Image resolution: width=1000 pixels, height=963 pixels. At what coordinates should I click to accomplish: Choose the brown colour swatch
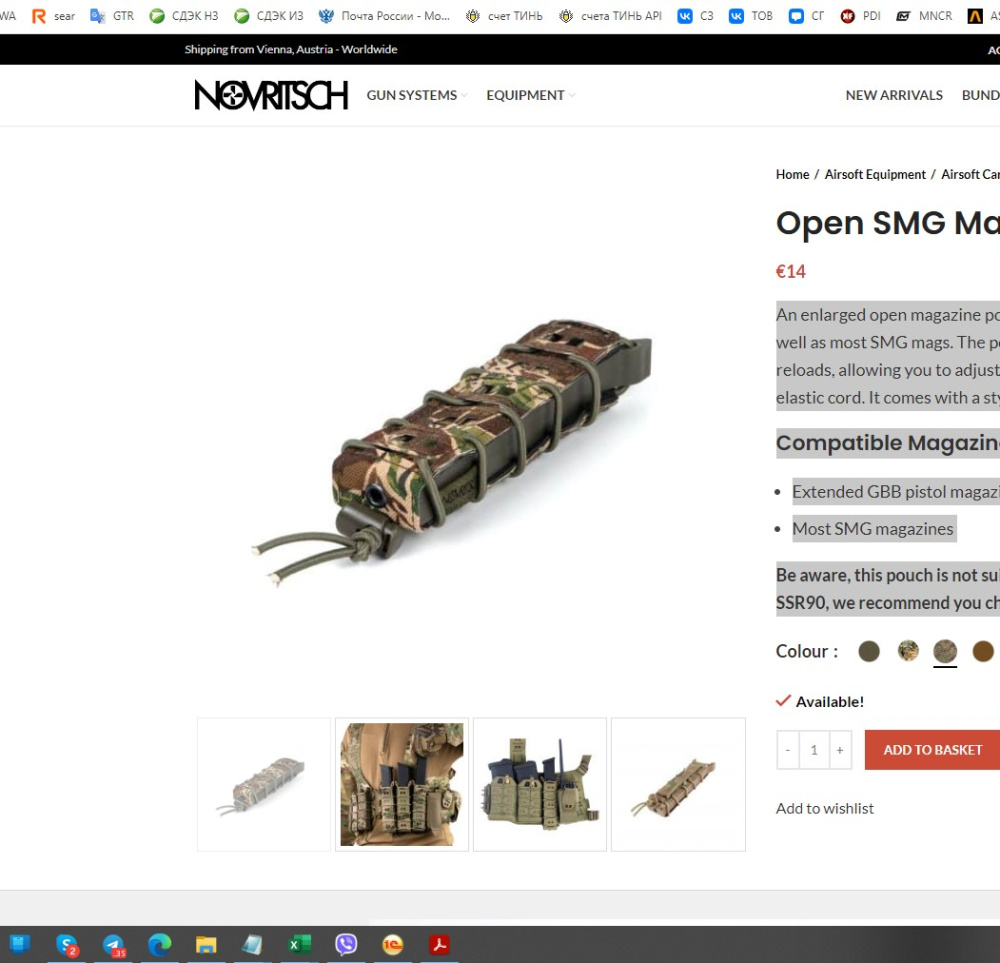pos(983,652)
